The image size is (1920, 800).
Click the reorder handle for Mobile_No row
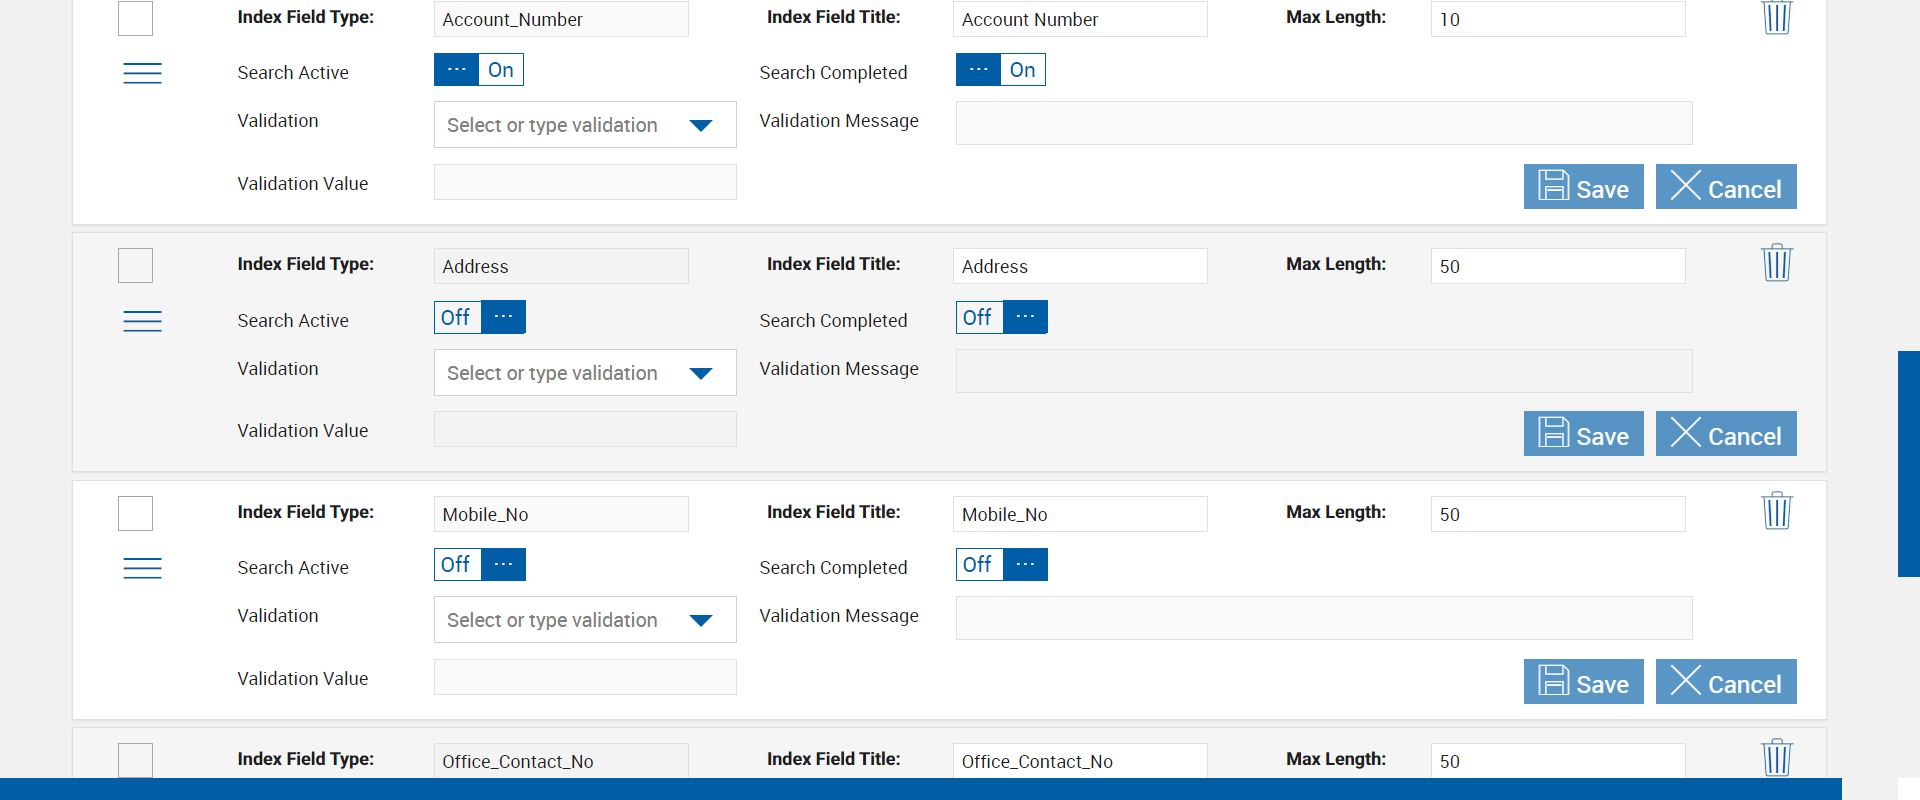point(142,568)
